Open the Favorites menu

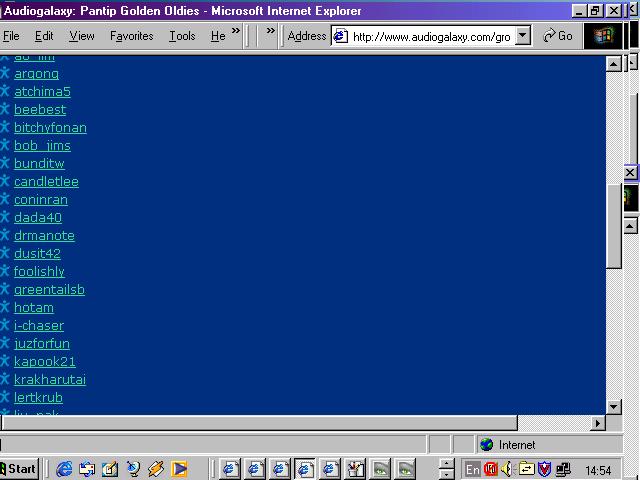click(x=131, y=36)
